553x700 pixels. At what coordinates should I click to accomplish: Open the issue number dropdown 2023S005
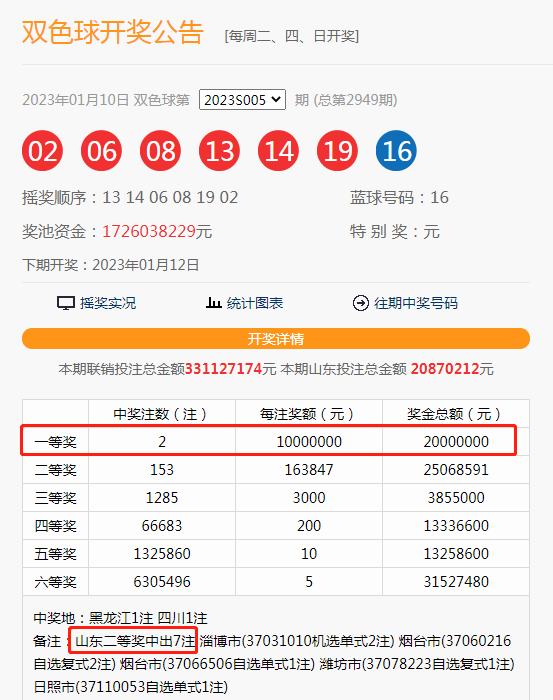point(242,100)
